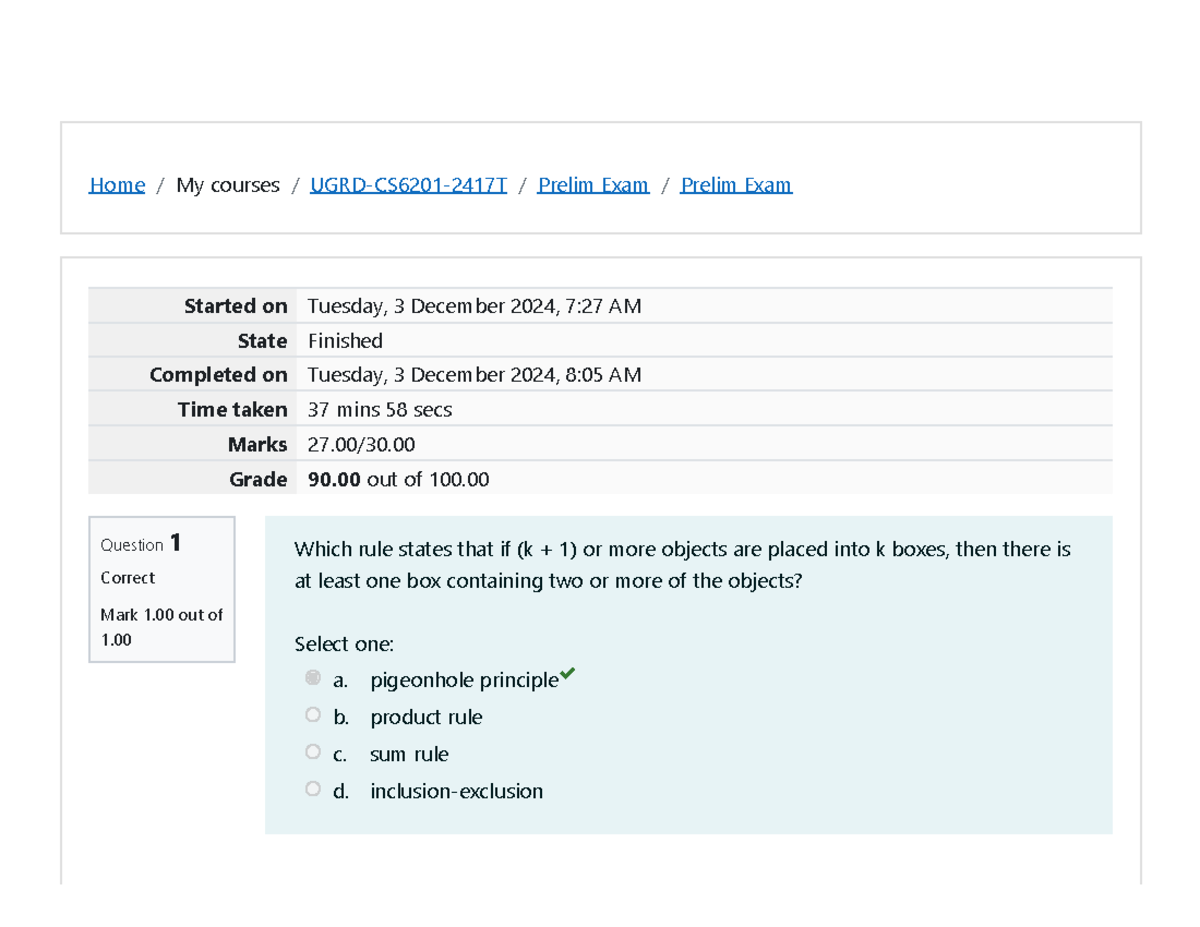Click the pigeonhole principle answer text
Screen dimensions: 1200x927
[464, 681]
